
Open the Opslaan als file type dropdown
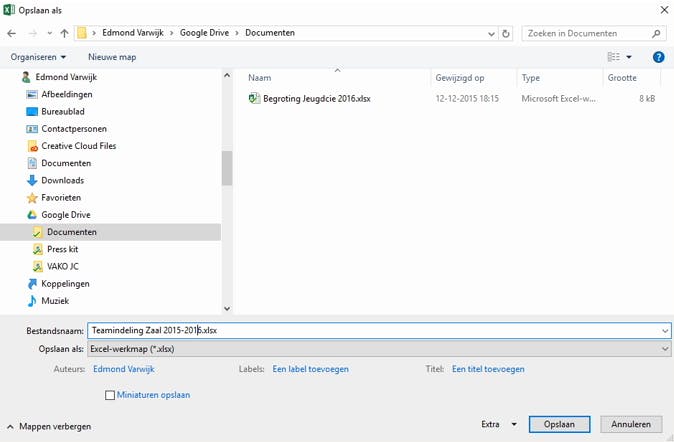(665, 349)
